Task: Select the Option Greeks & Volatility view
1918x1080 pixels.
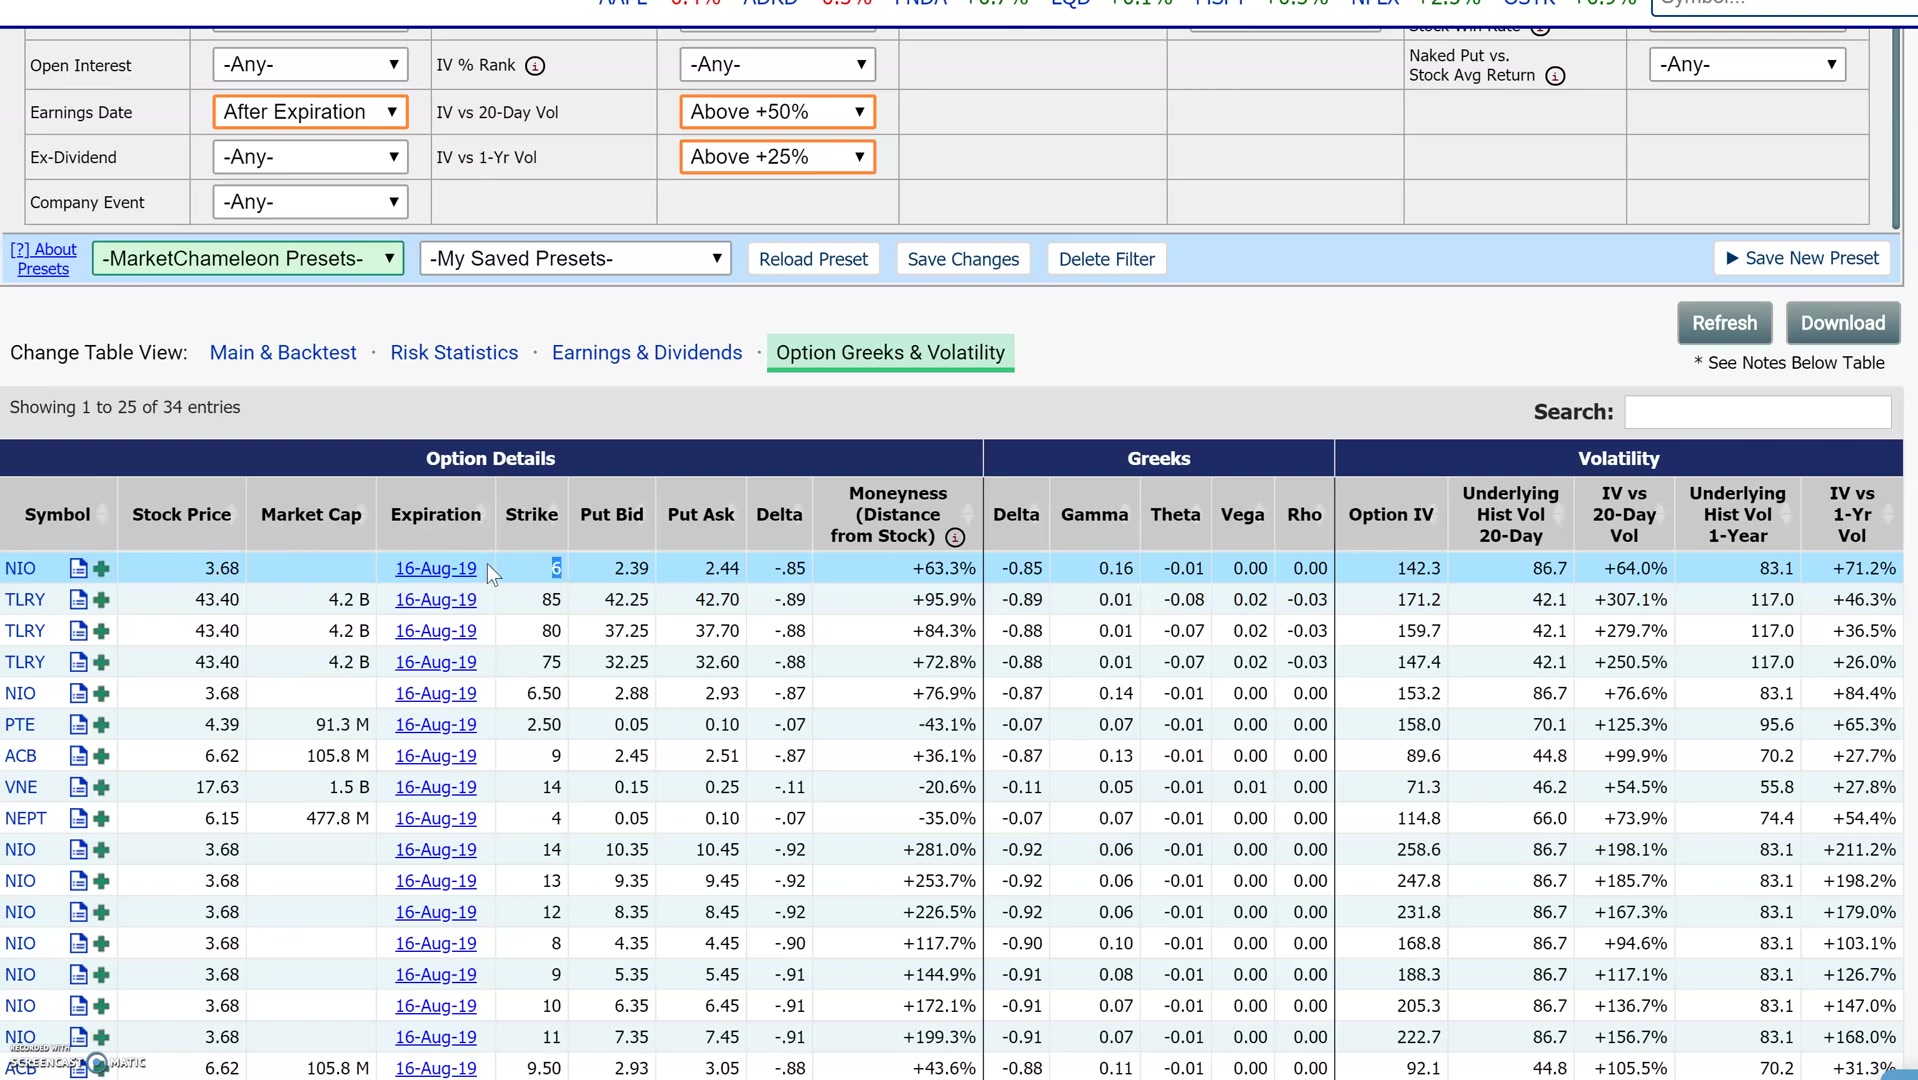Action: tap(890, 353)
